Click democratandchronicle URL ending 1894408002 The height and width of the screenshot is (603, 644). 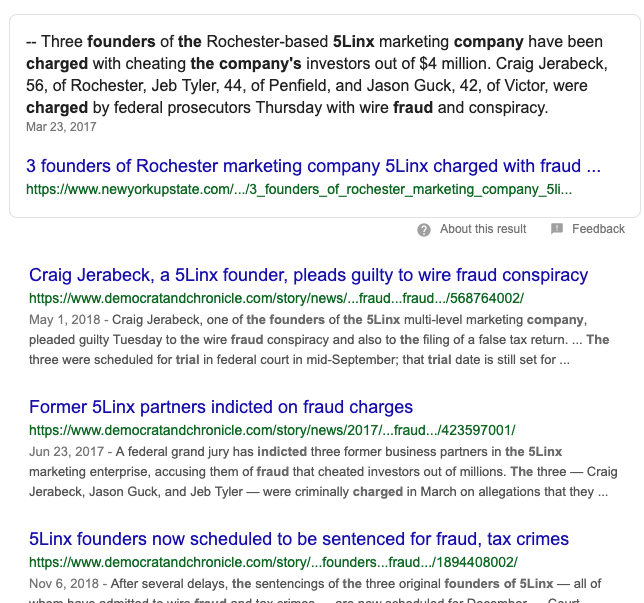(273, 562)
